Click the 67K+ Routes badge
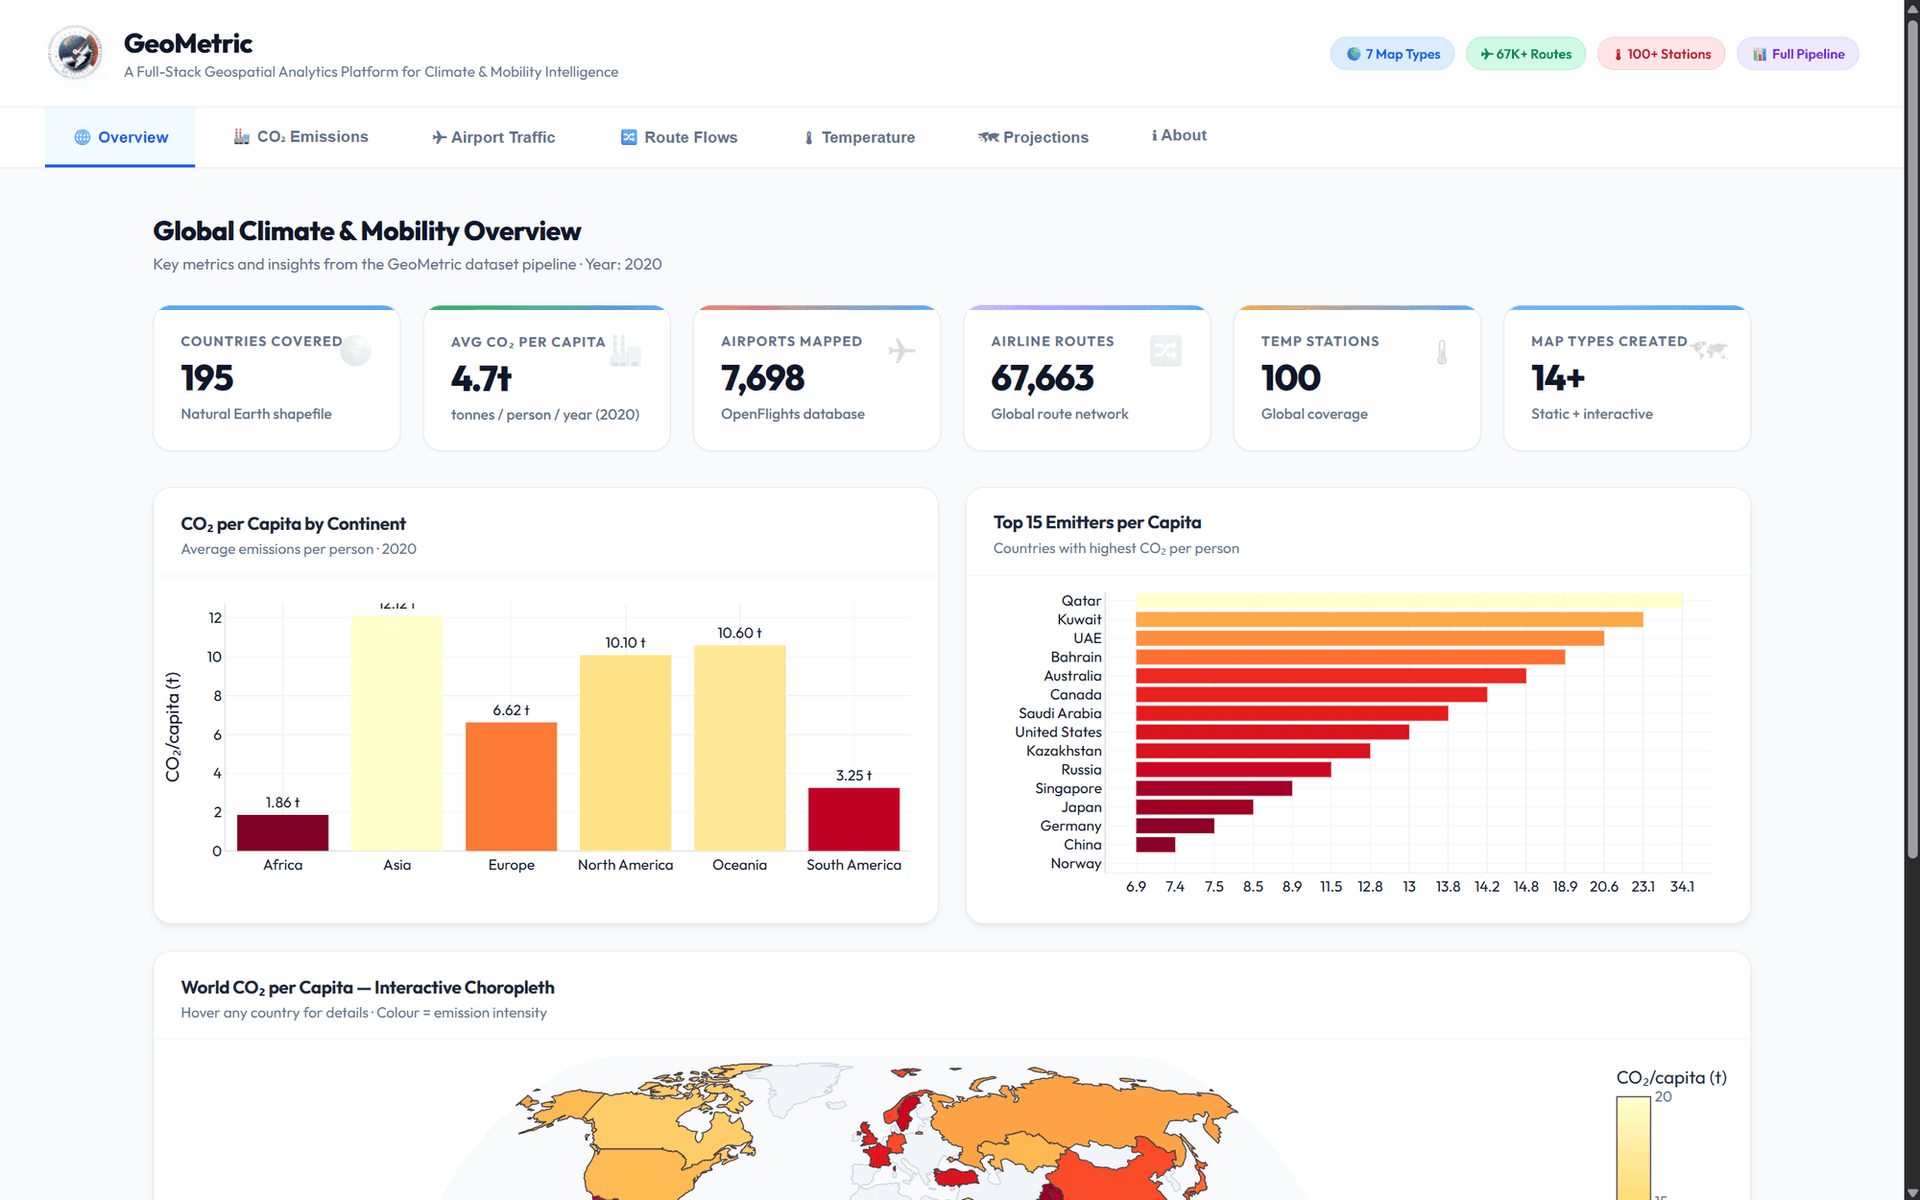 click(x=1525, y=54)
